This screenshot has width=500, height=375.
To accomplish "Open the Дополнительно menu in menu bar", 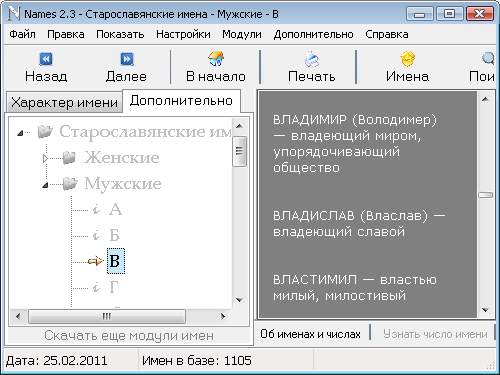I will 313,34.
